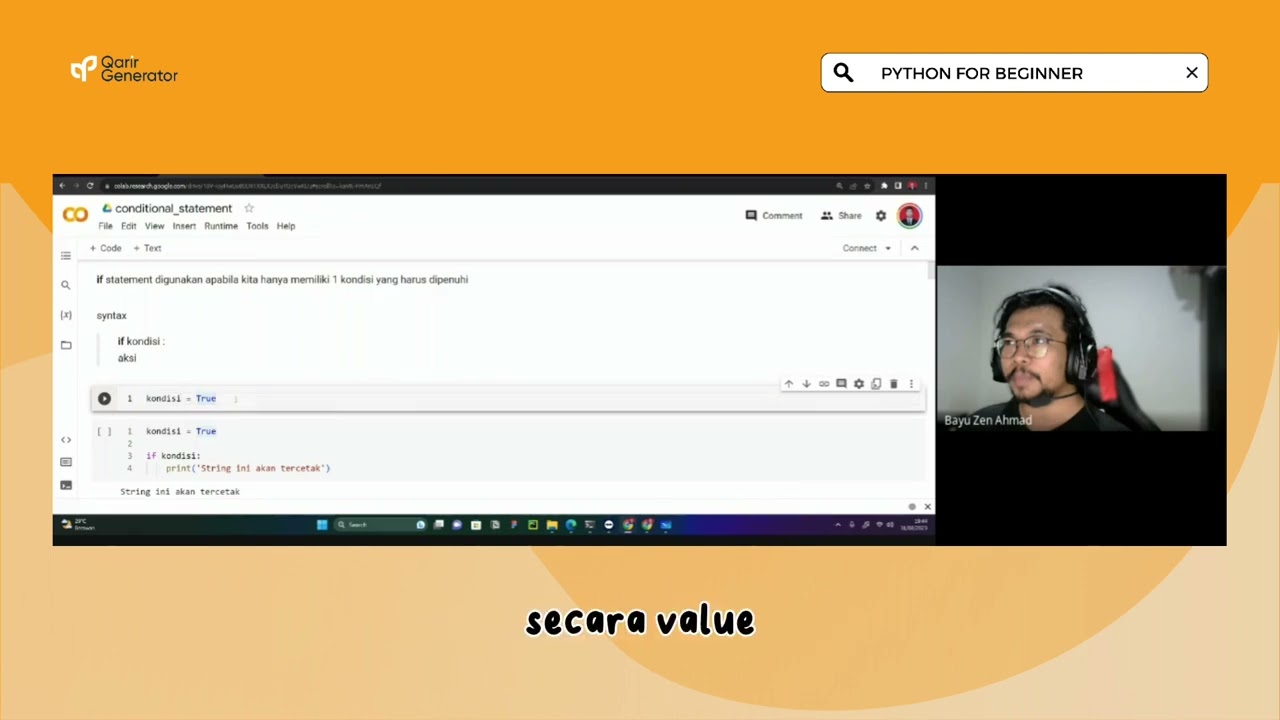Close the bottom status bar X
1280x720 pixels.
(x=927, y=507)
